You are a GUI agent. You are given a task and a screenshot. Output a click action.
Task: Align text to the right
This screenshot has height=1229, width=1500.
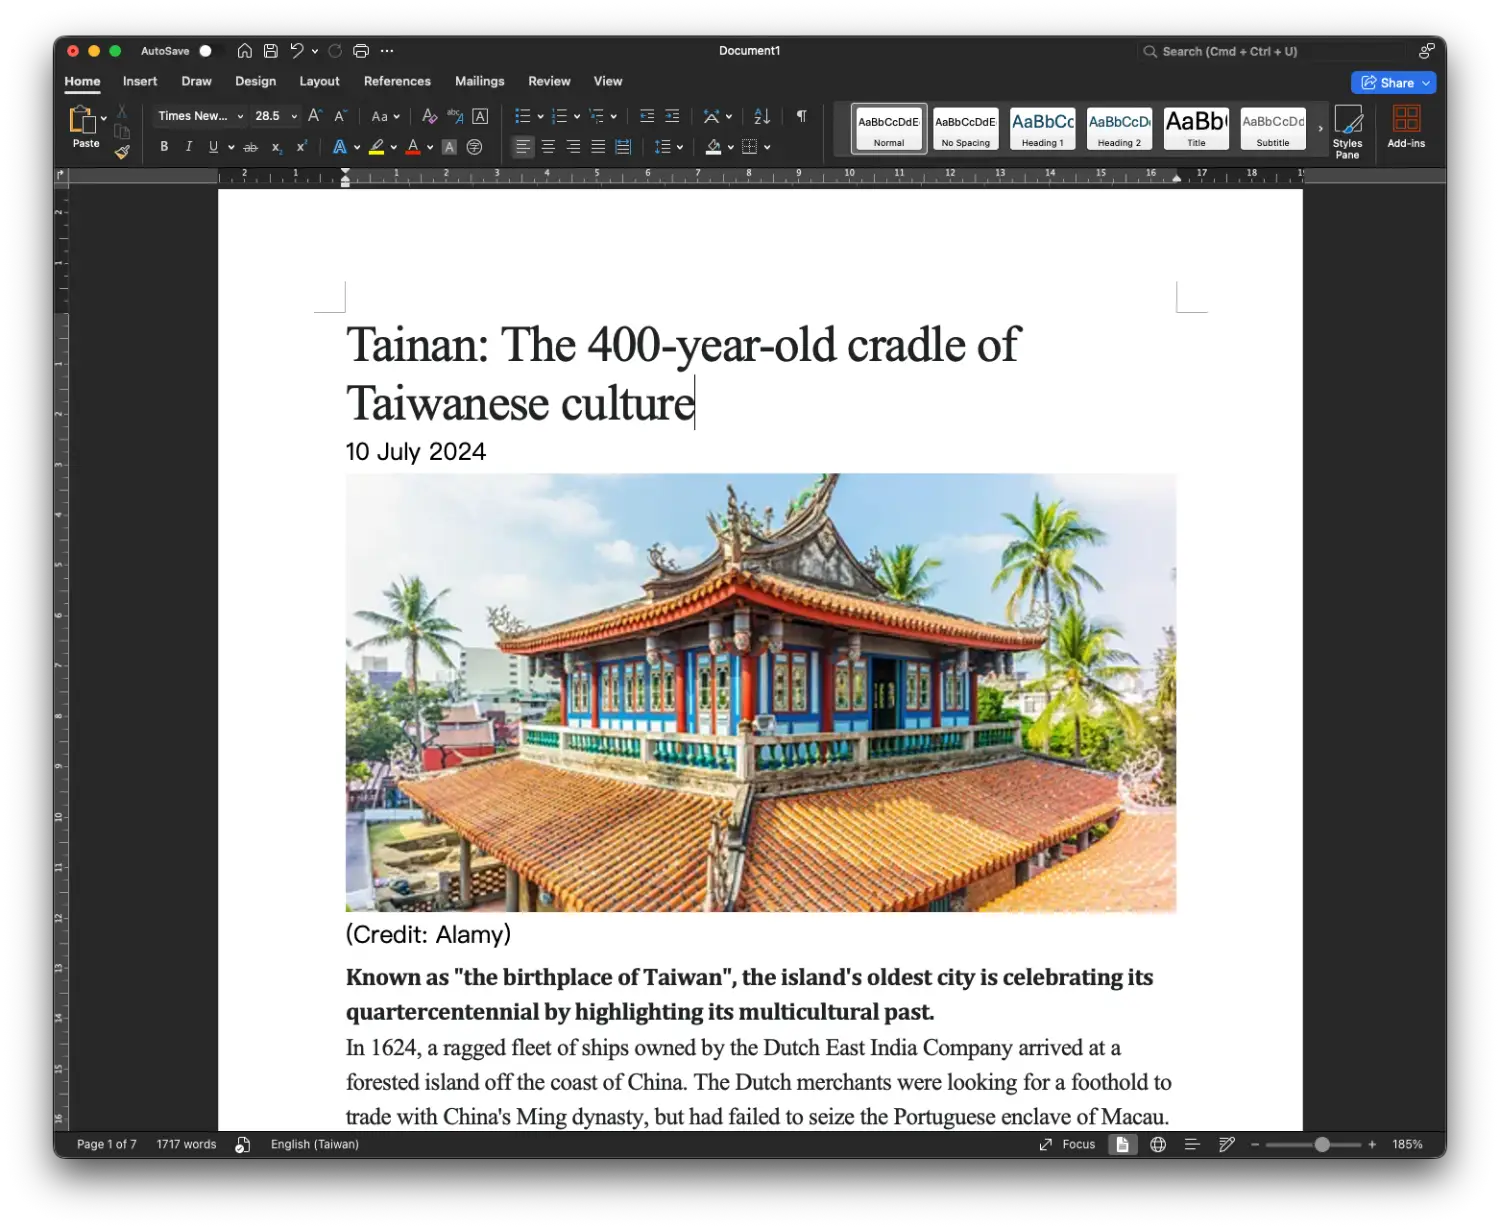click(x=573, y=147)
